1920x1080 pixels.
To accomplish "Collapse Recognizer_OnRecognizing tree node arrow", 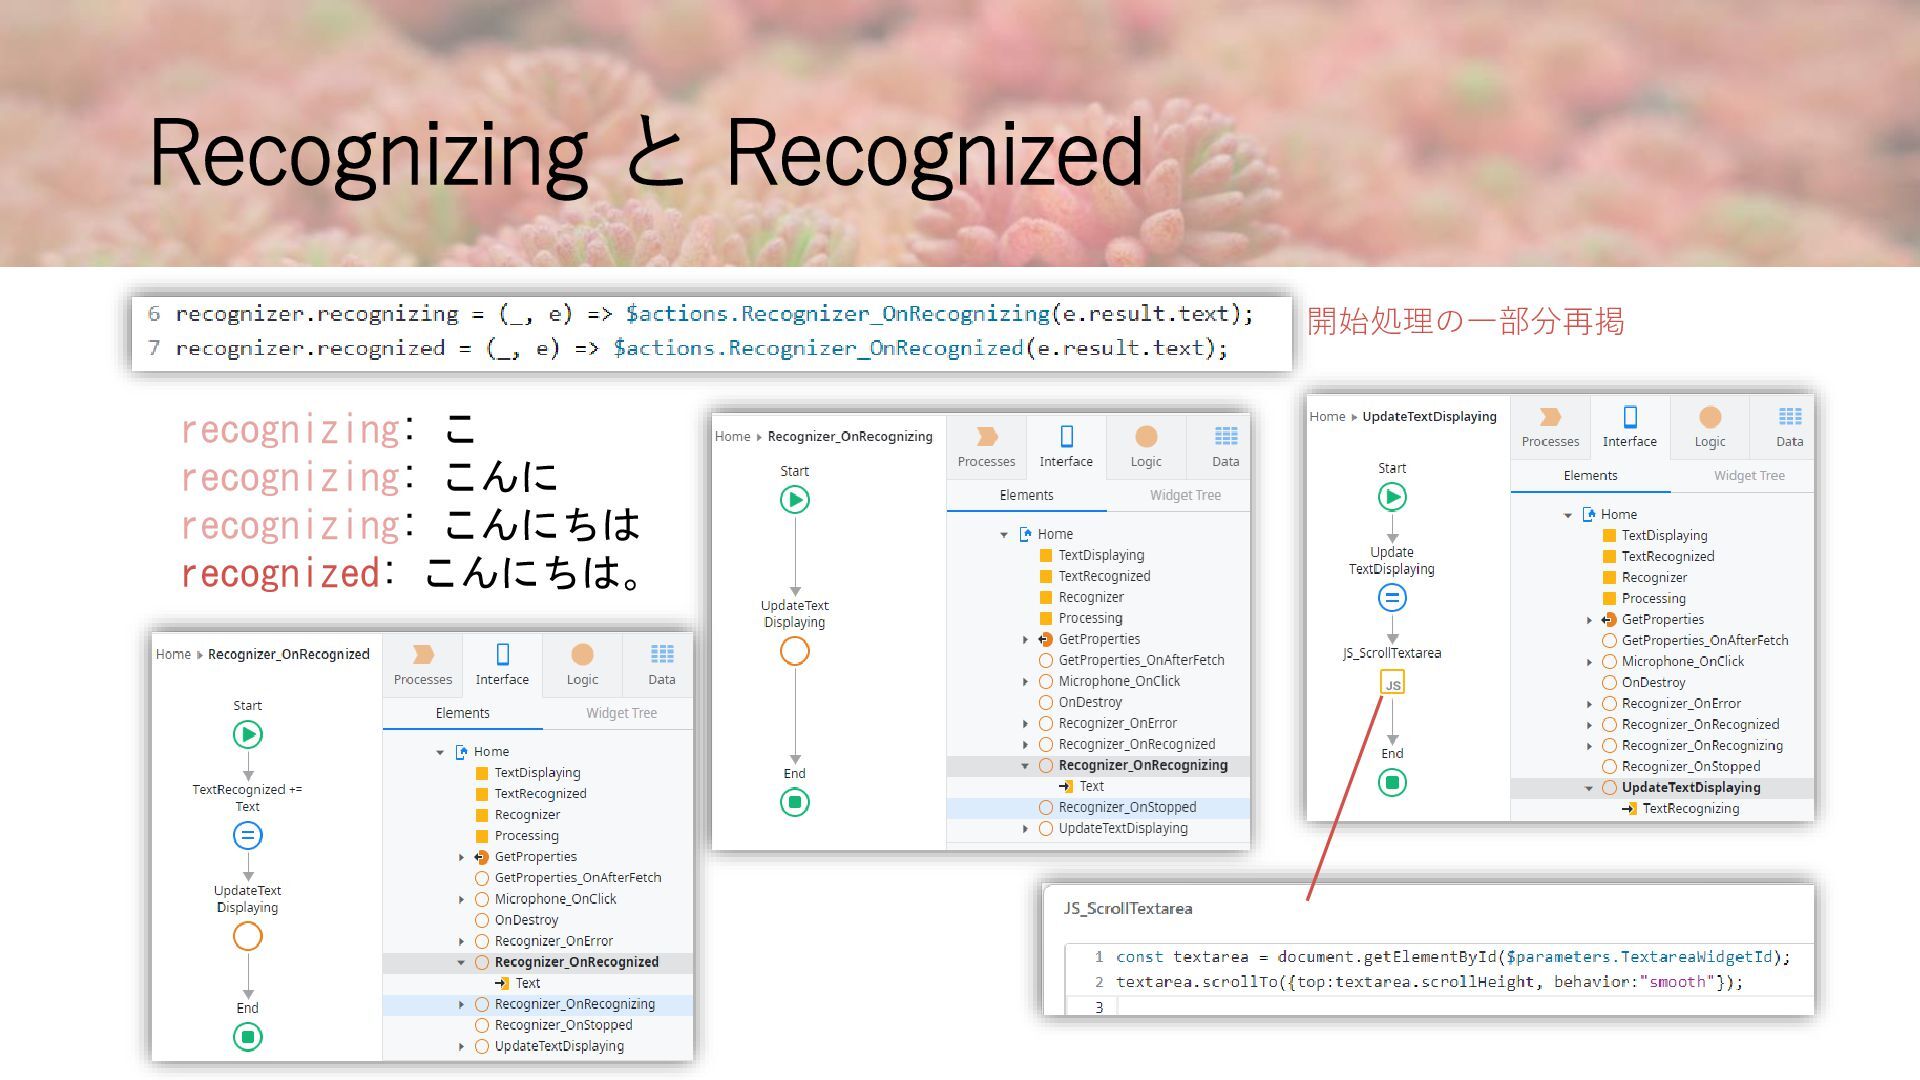I will point(1025,766).
